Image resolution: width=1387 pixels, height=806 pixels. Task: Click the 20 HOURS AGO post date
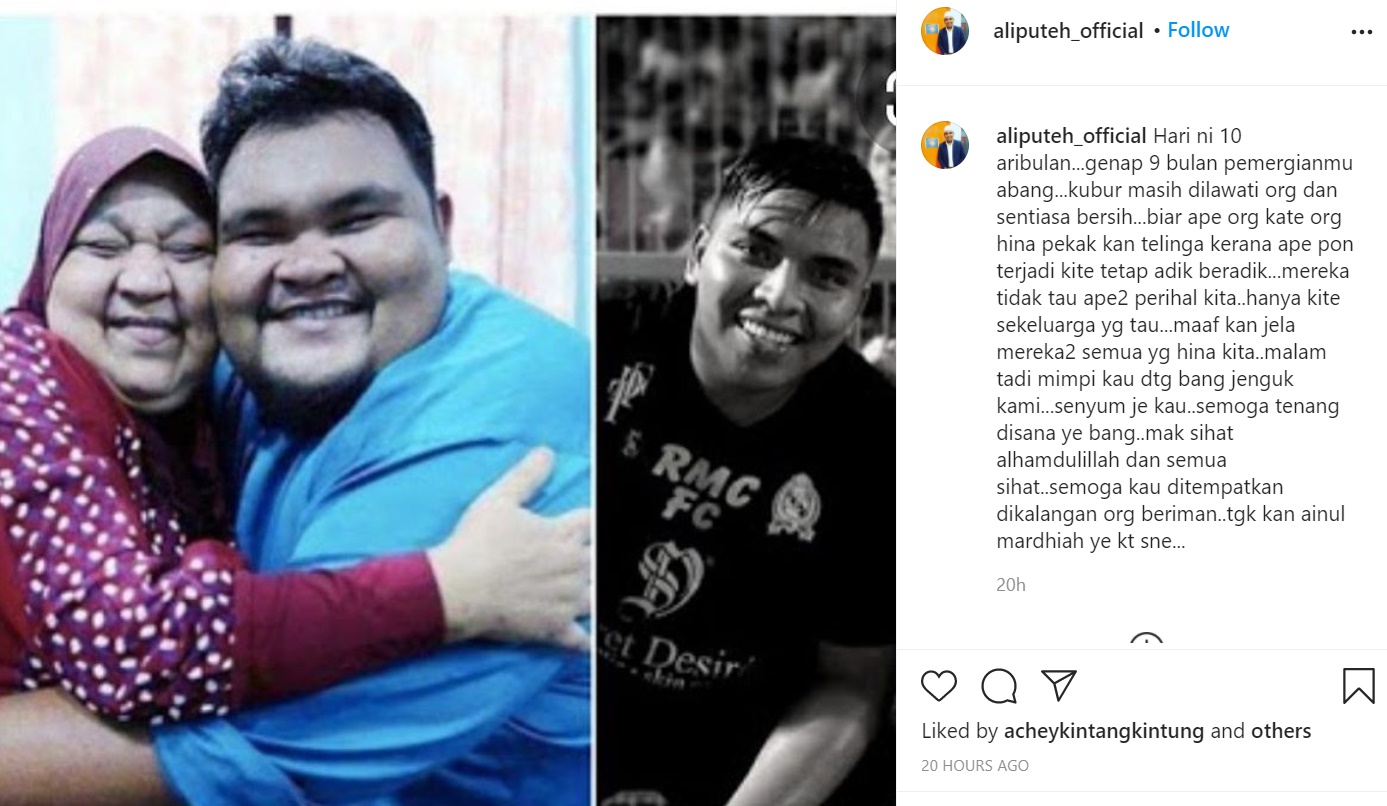click(975, 766)
